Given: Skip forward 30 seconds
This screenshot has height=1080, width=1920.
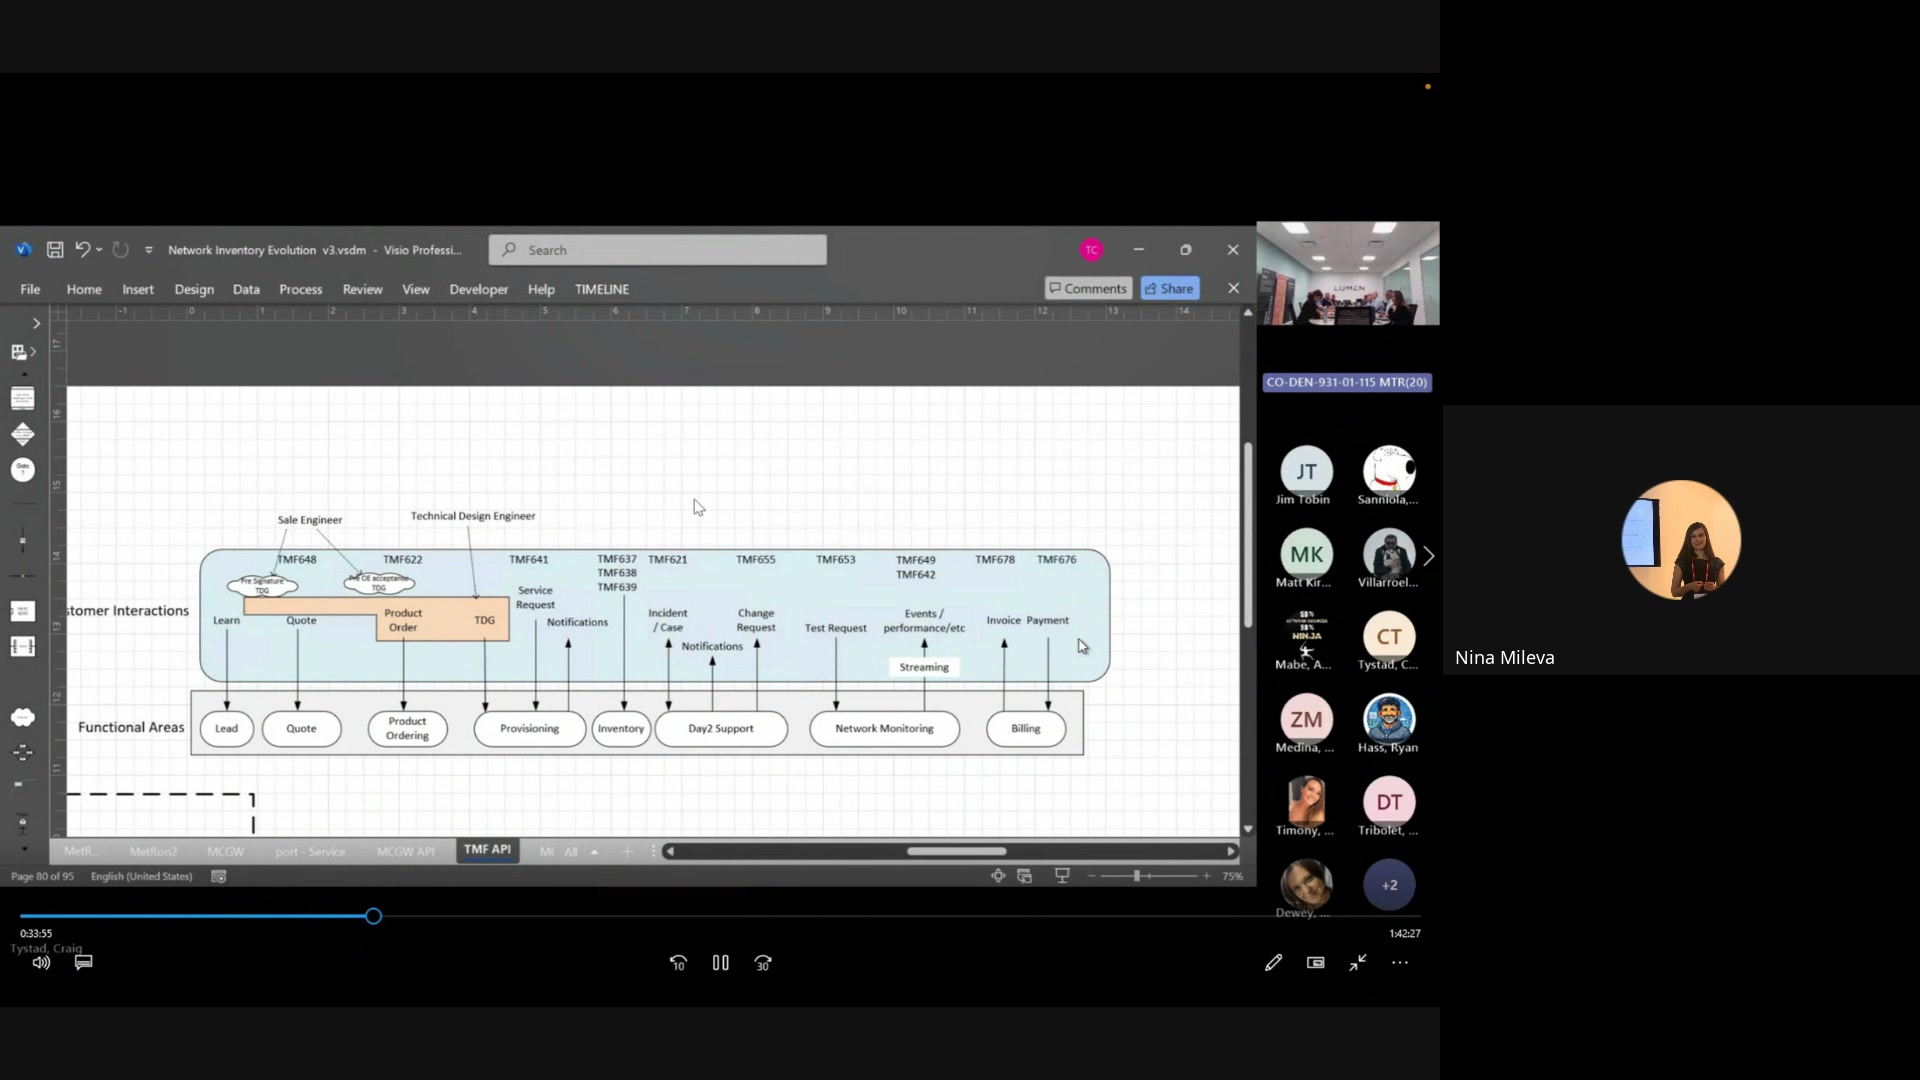Looking at the screenshot, I should click(x=763, y=963).
